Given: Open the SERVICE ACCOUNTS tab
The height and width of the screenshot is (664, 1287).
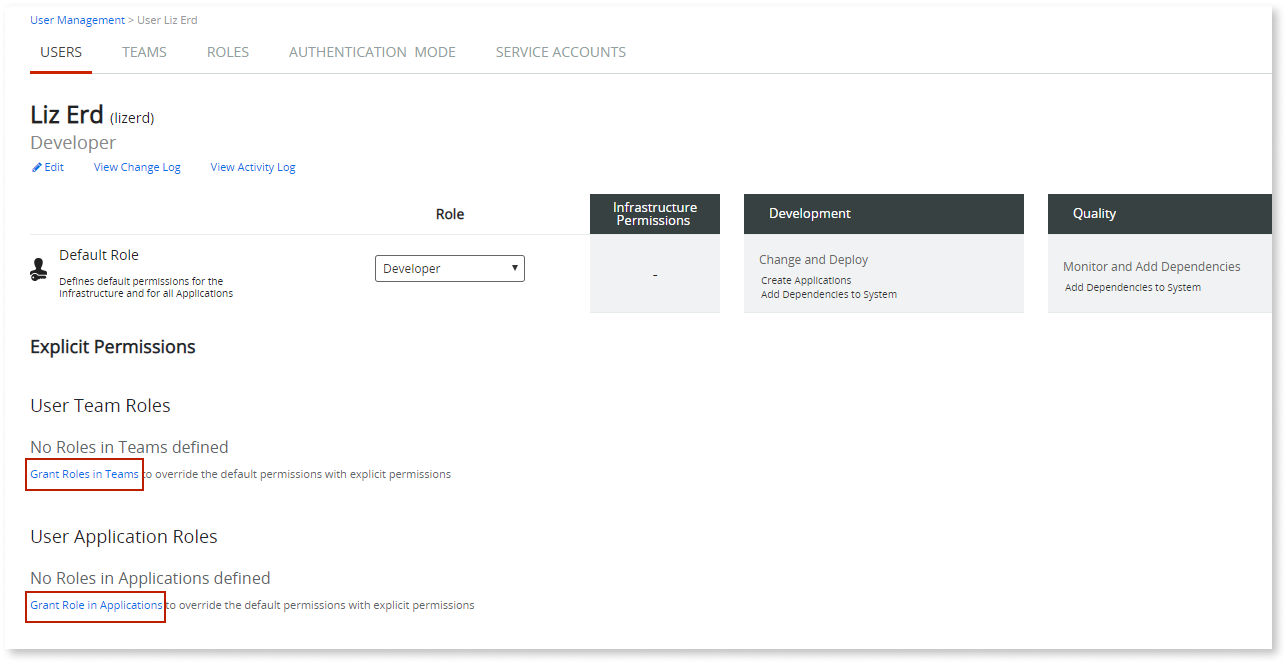Looking at the screenshot, I should (560, 52).
